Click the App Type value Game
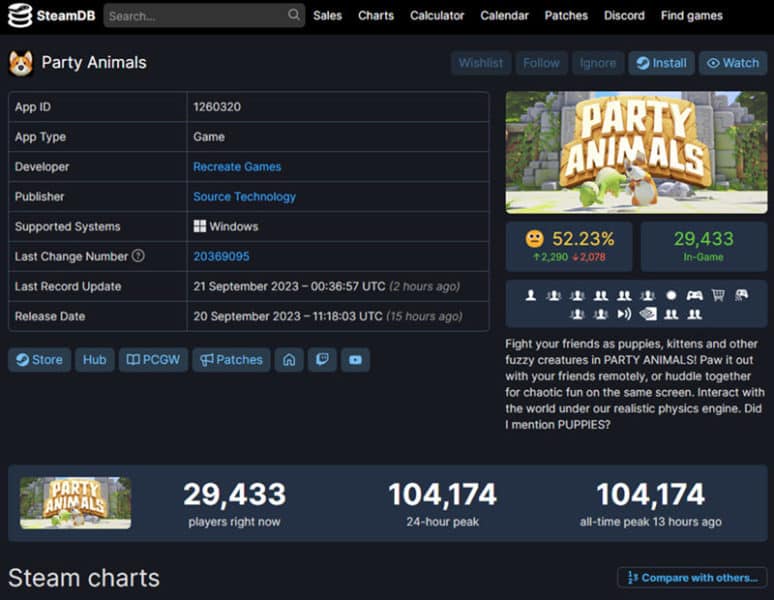 [209, 137]
